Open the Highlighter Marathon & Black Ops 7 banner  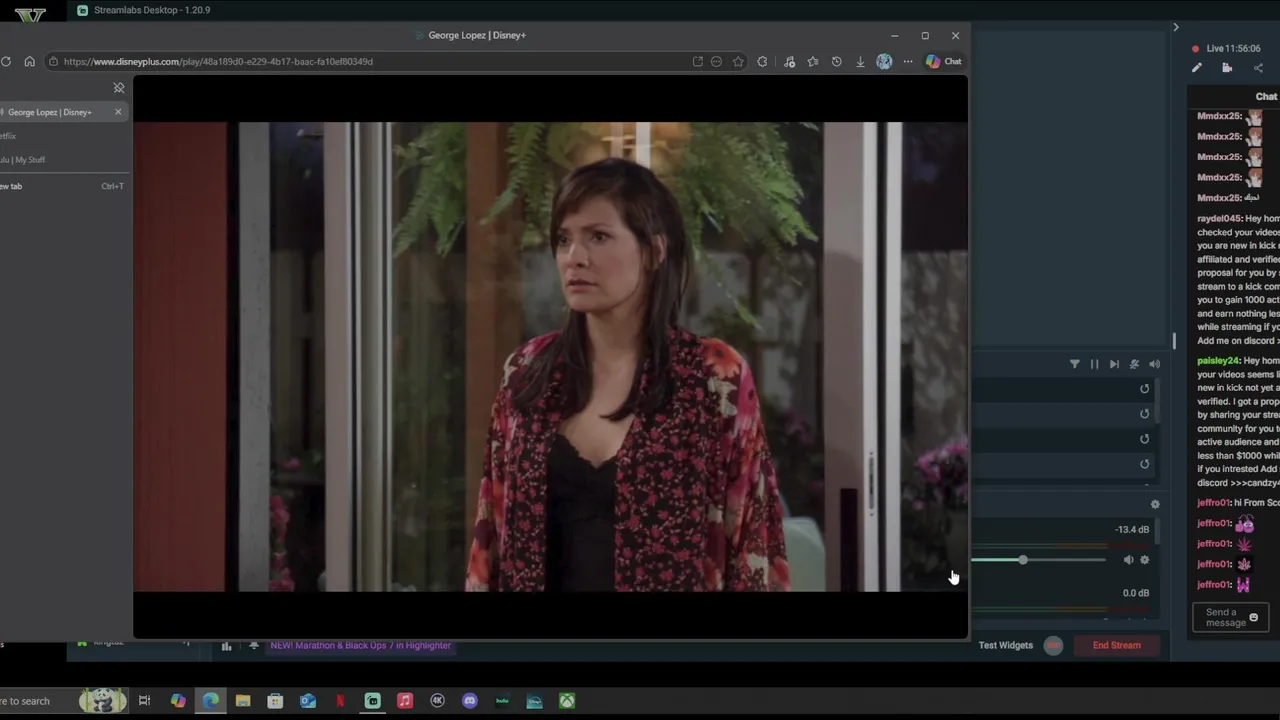pyautogui.click(x=360, y=645)
